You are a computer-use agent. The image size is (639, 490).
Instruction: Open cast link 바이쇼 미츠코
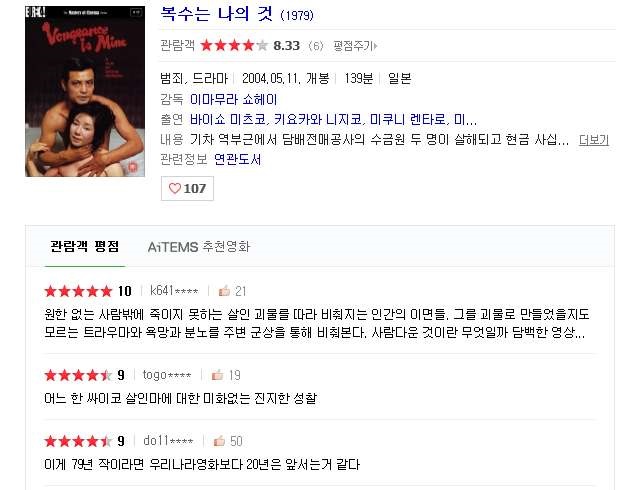tap(228, 119)
